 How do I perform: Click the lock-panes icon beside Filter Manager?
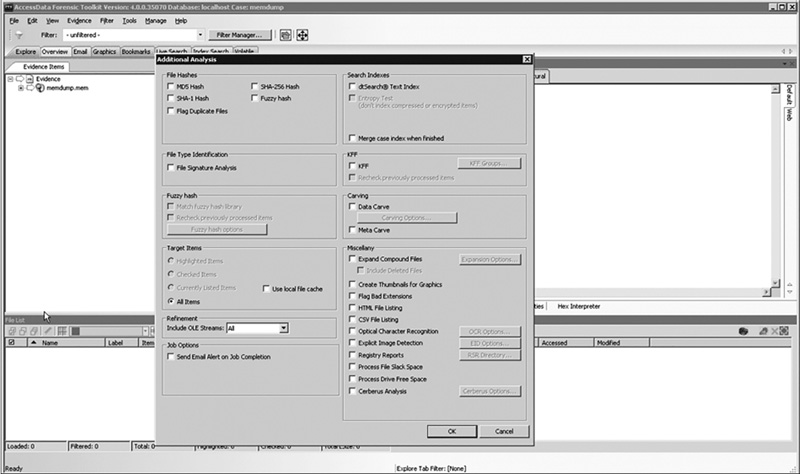(286, 35)
